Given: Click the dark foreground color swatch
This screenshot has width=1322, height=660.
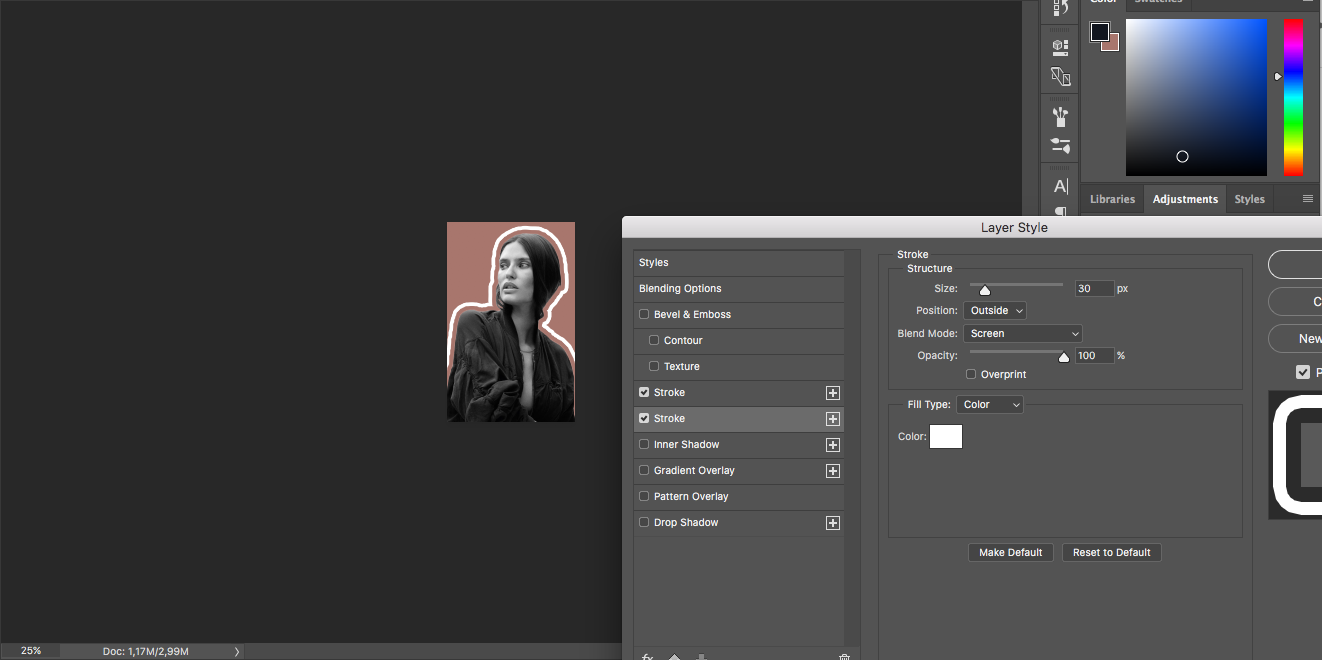Looking at the screenshot, I should coord(1099,31).
